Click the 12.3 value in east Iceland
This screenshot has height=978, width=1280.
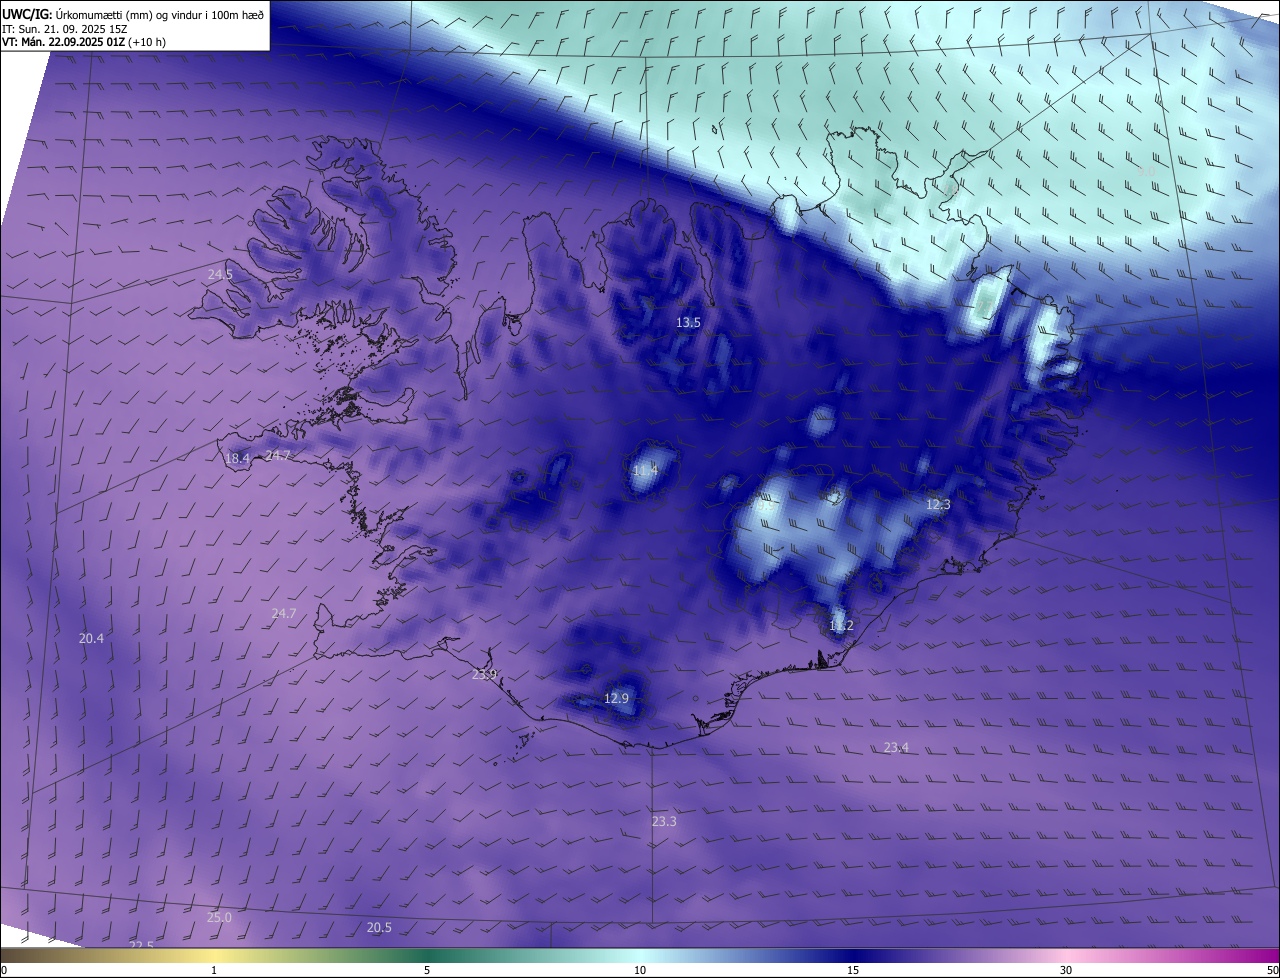click(x=938, y=505)
